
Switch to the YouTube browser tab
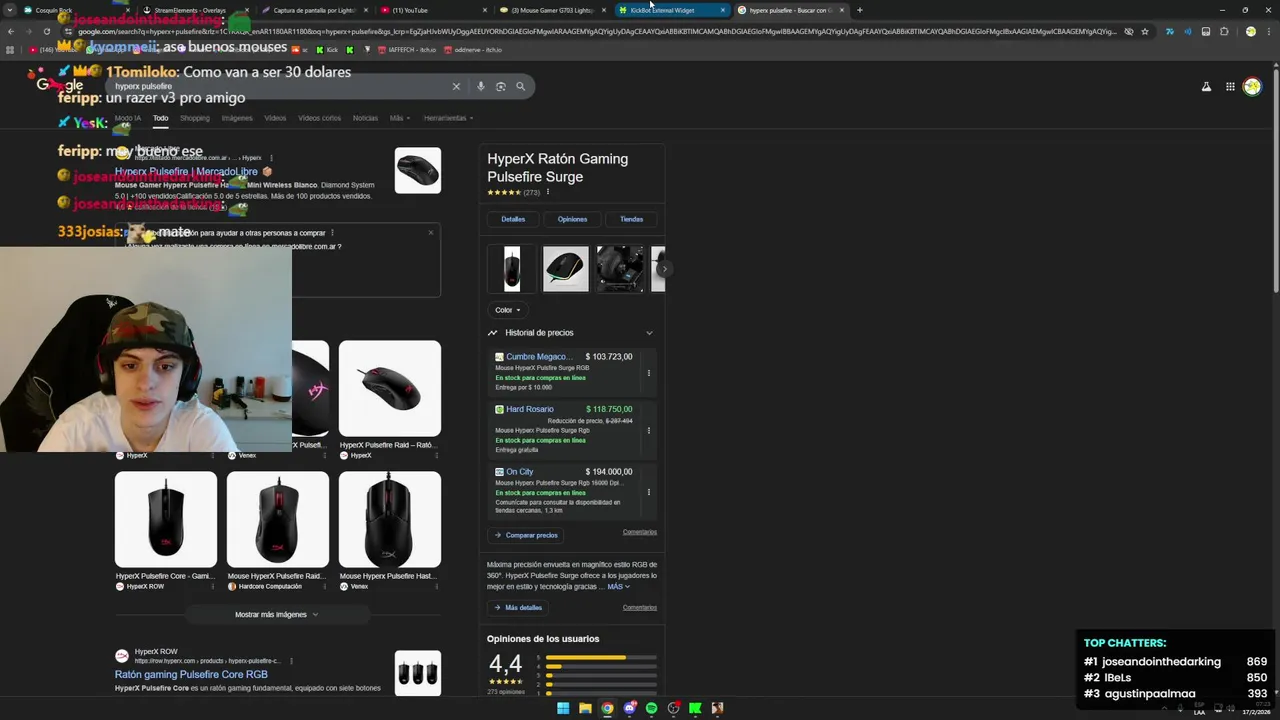[434, 10]
